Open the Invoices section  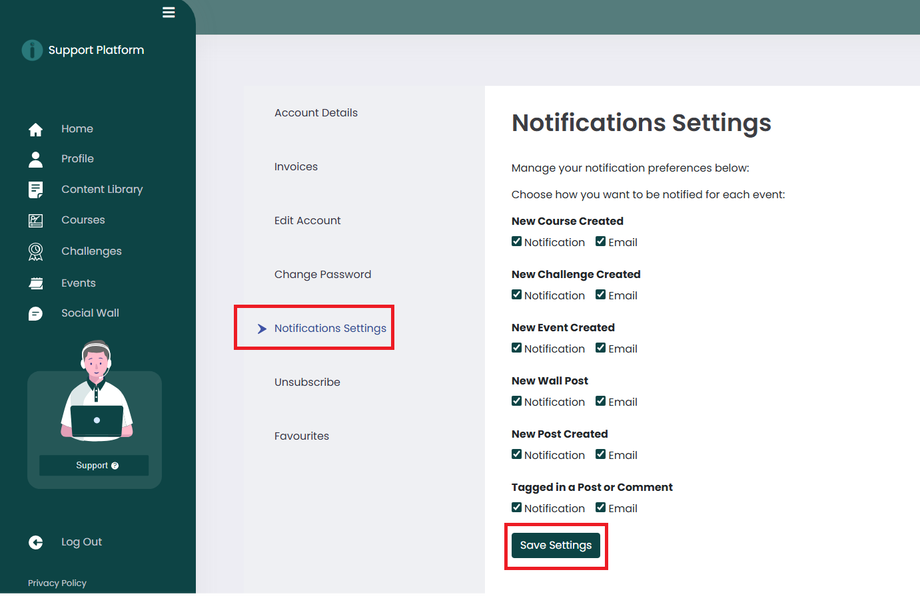(x=296, y=167)
